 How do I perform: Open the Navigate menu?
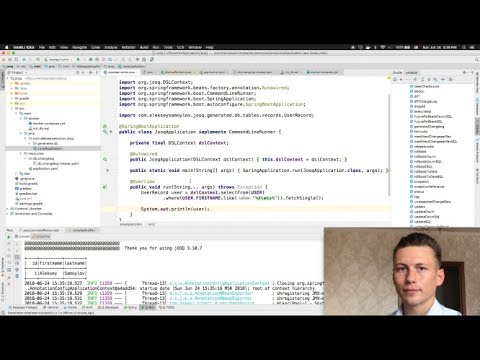79,47
